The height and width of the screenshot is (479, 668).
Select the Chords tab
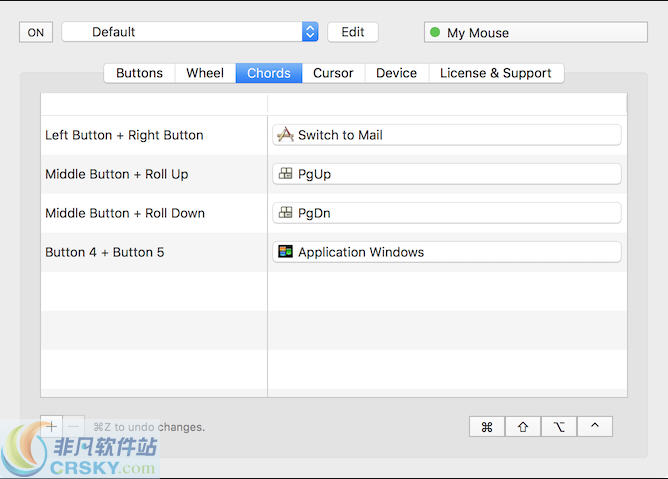tap(269, 73)
